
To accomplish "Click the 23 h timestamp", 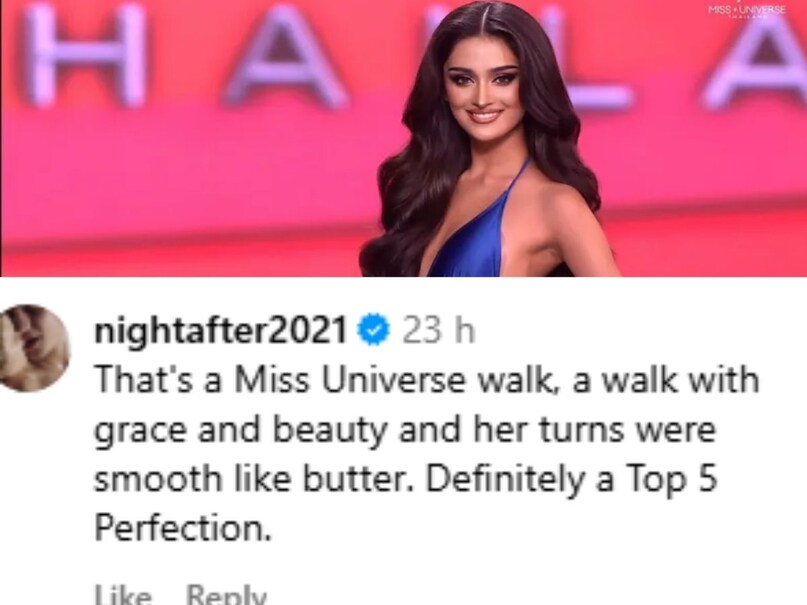I will [437, 330].
